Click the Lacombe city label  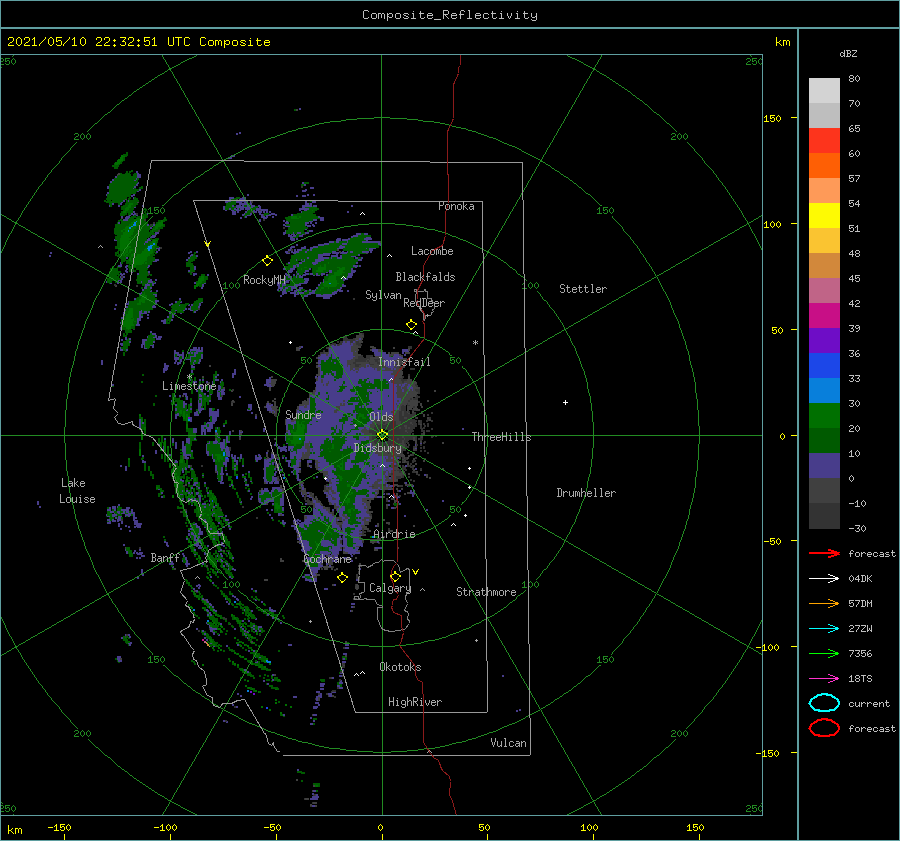pyautogui.click(x=432, y=251)
